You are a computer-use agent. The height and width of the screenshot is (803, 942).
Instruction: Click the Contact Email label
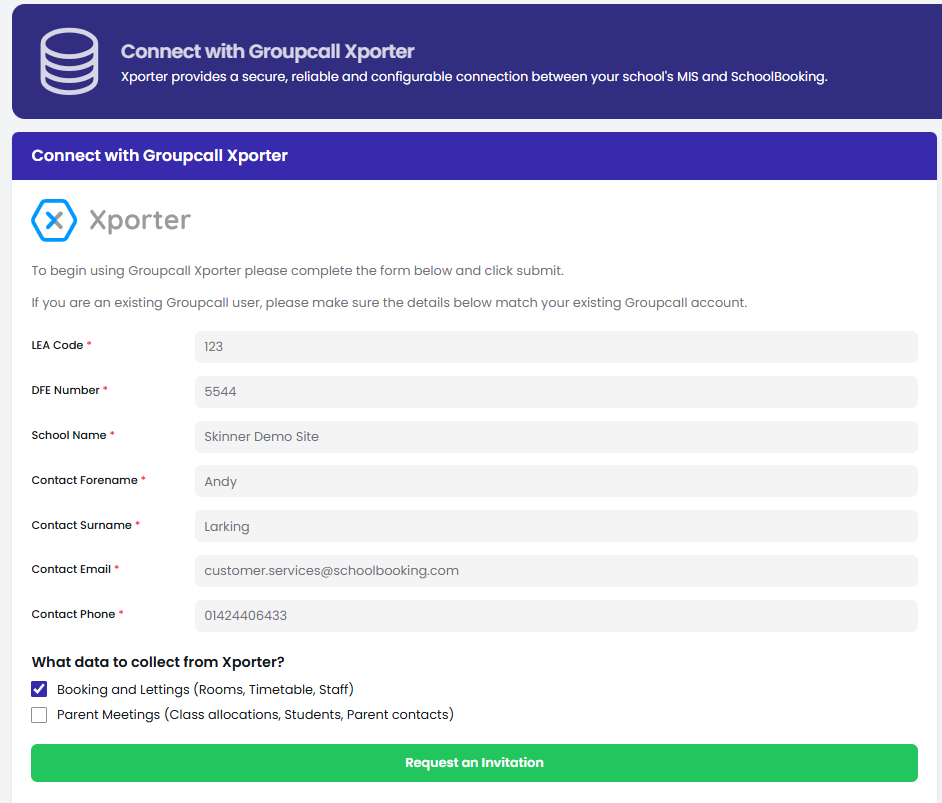coord(71,569)
